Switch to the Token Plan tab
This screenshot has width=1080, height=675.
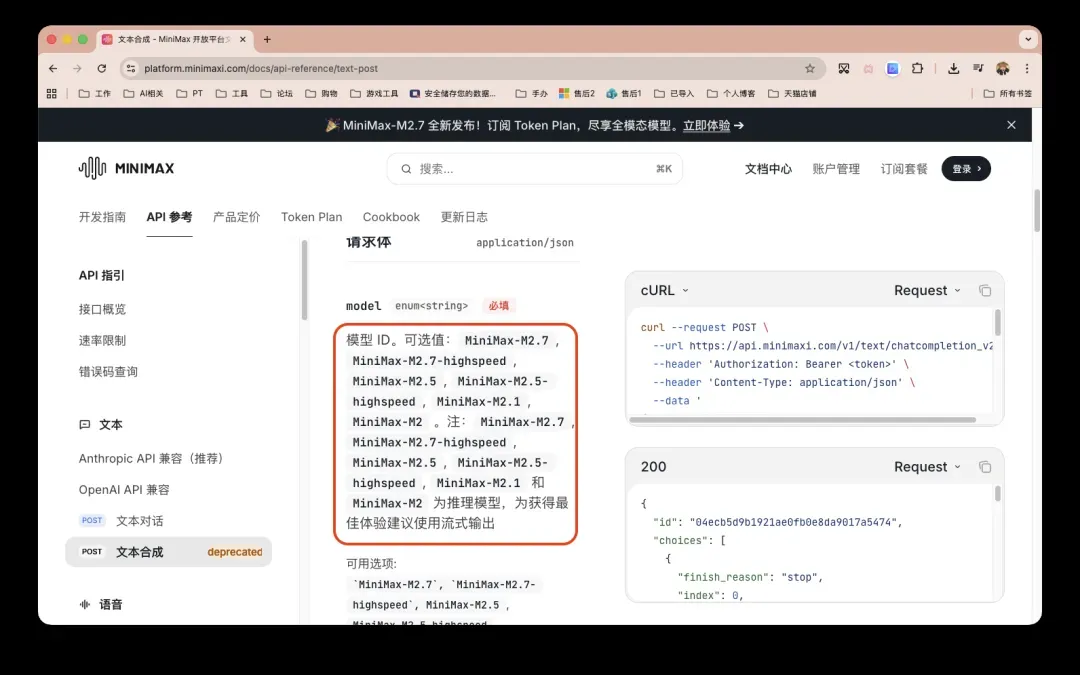tap(311, 217)
